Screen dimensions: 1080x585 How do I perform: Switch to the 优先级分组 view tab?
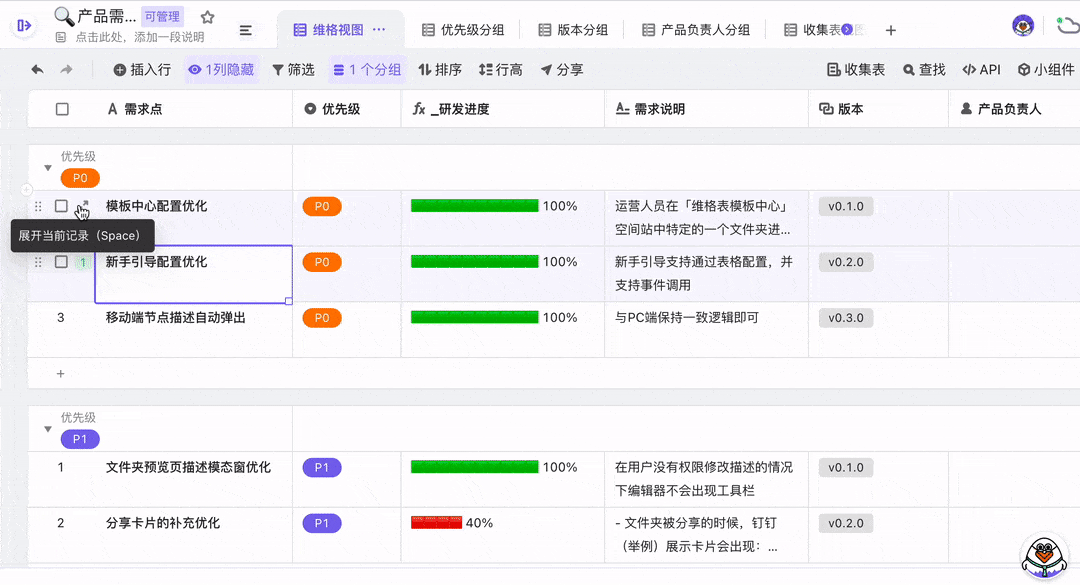[462, 30]
